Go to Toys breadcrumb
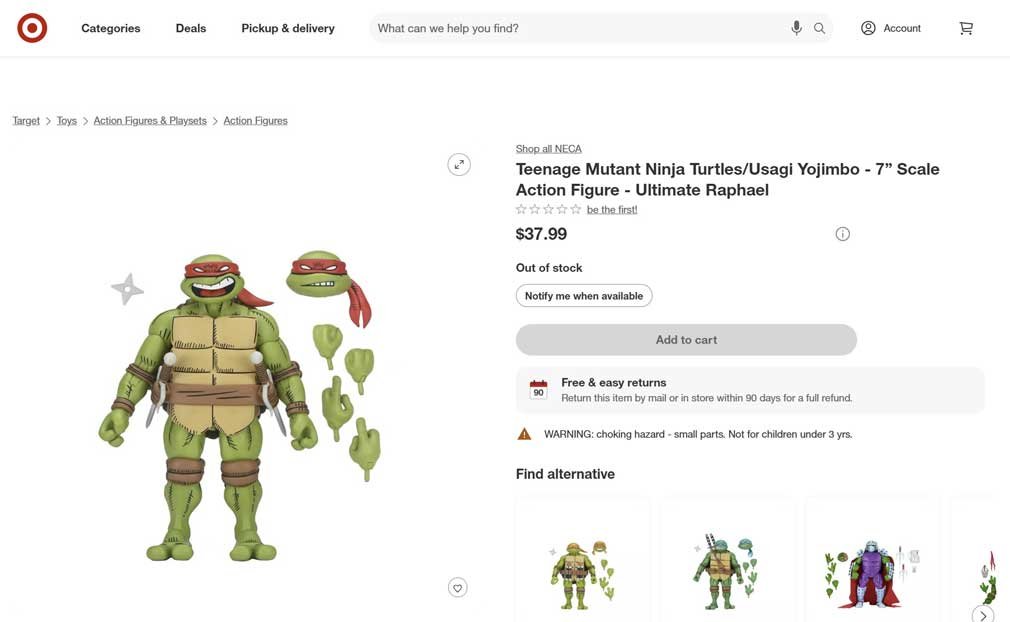The height and width of the screenshot is (622, 1010). 67,121
